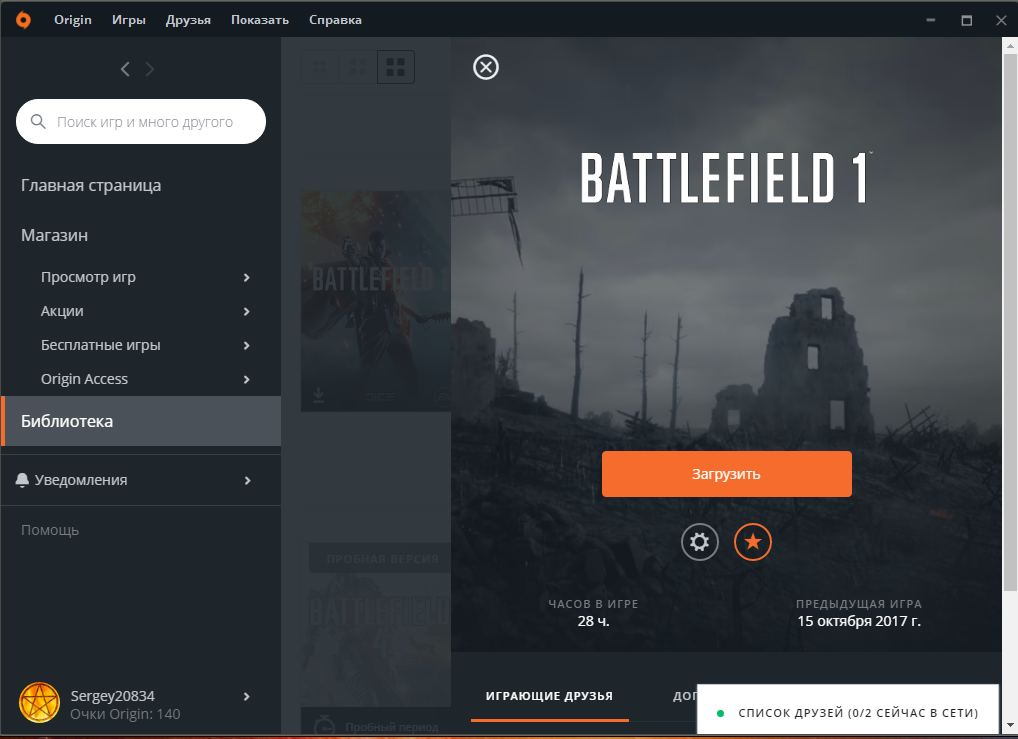Select Библиотека in sidebar

[x=142, y=421]
